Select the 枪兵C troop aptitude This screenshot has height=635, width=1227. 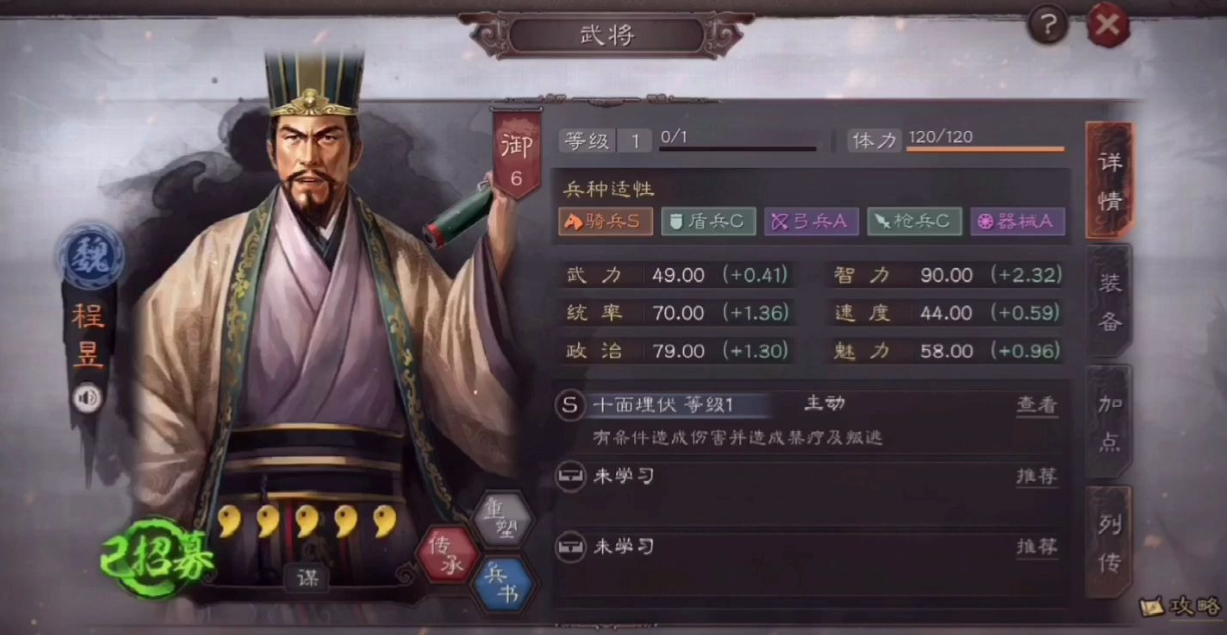pyautogui.click(x=914, y=221)
